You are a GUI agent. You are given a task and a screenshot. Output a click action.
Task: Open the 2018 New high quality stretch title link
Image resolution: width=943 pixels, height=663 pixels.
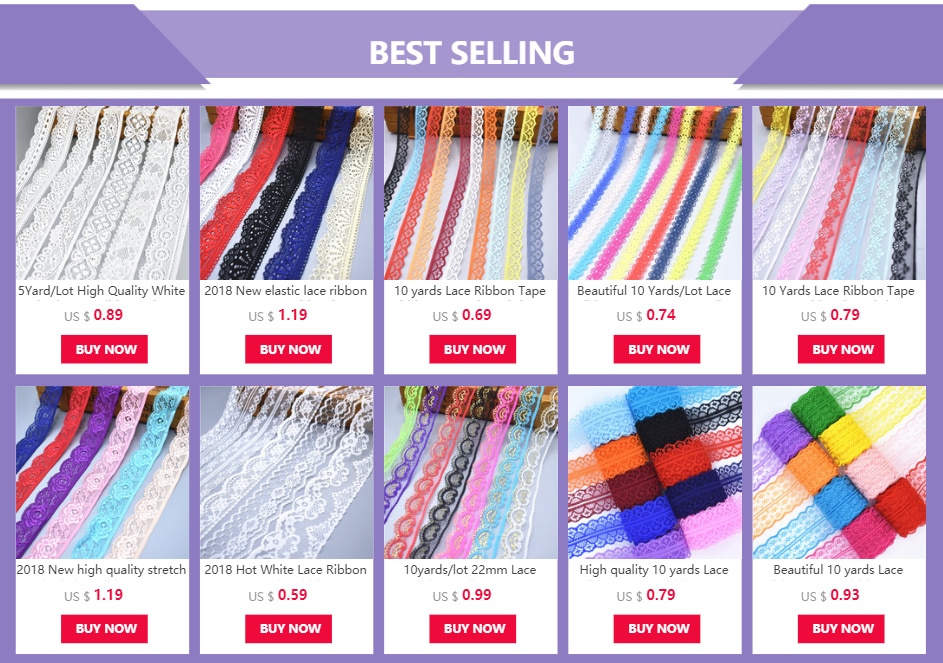click(102, 570)
